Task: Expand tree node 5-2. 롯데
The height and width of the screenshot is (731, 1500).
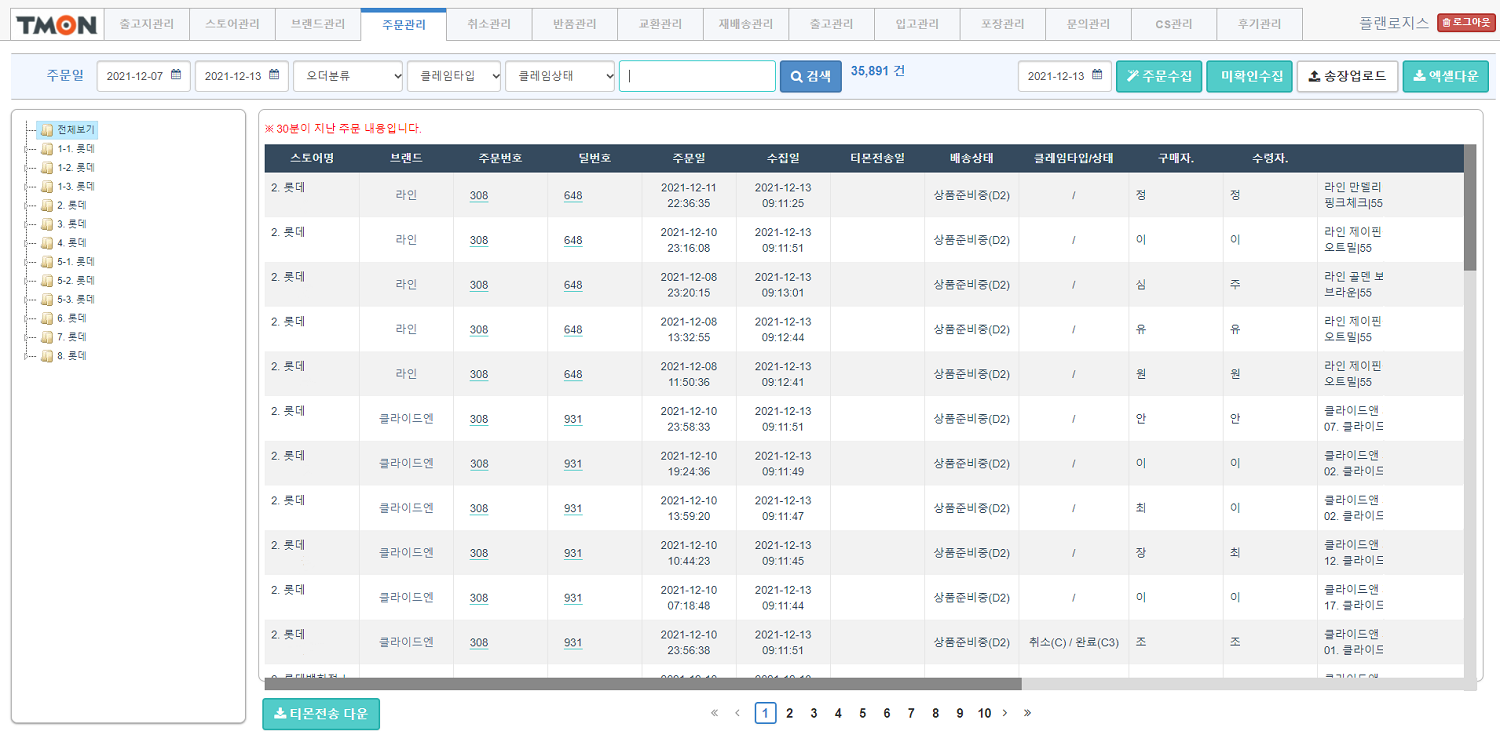Action: 27,281
